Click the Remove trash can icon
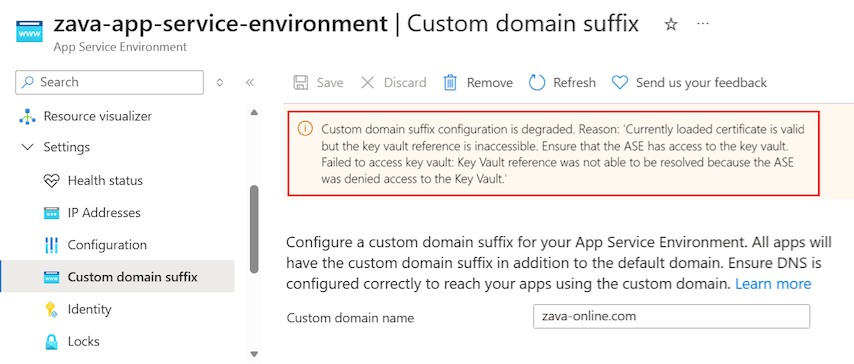The height and width of the screenshot is (364, 854). (450, 82)
